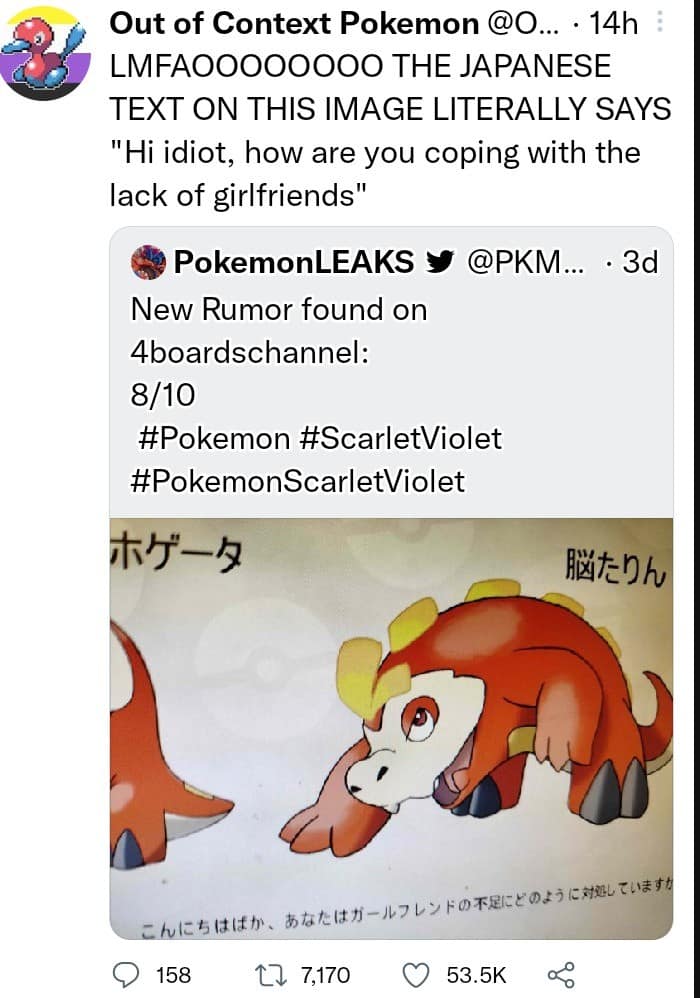Open the #Pokemon hashtag
The height and width of the screenshot is (998, 700).
point(210,438)
